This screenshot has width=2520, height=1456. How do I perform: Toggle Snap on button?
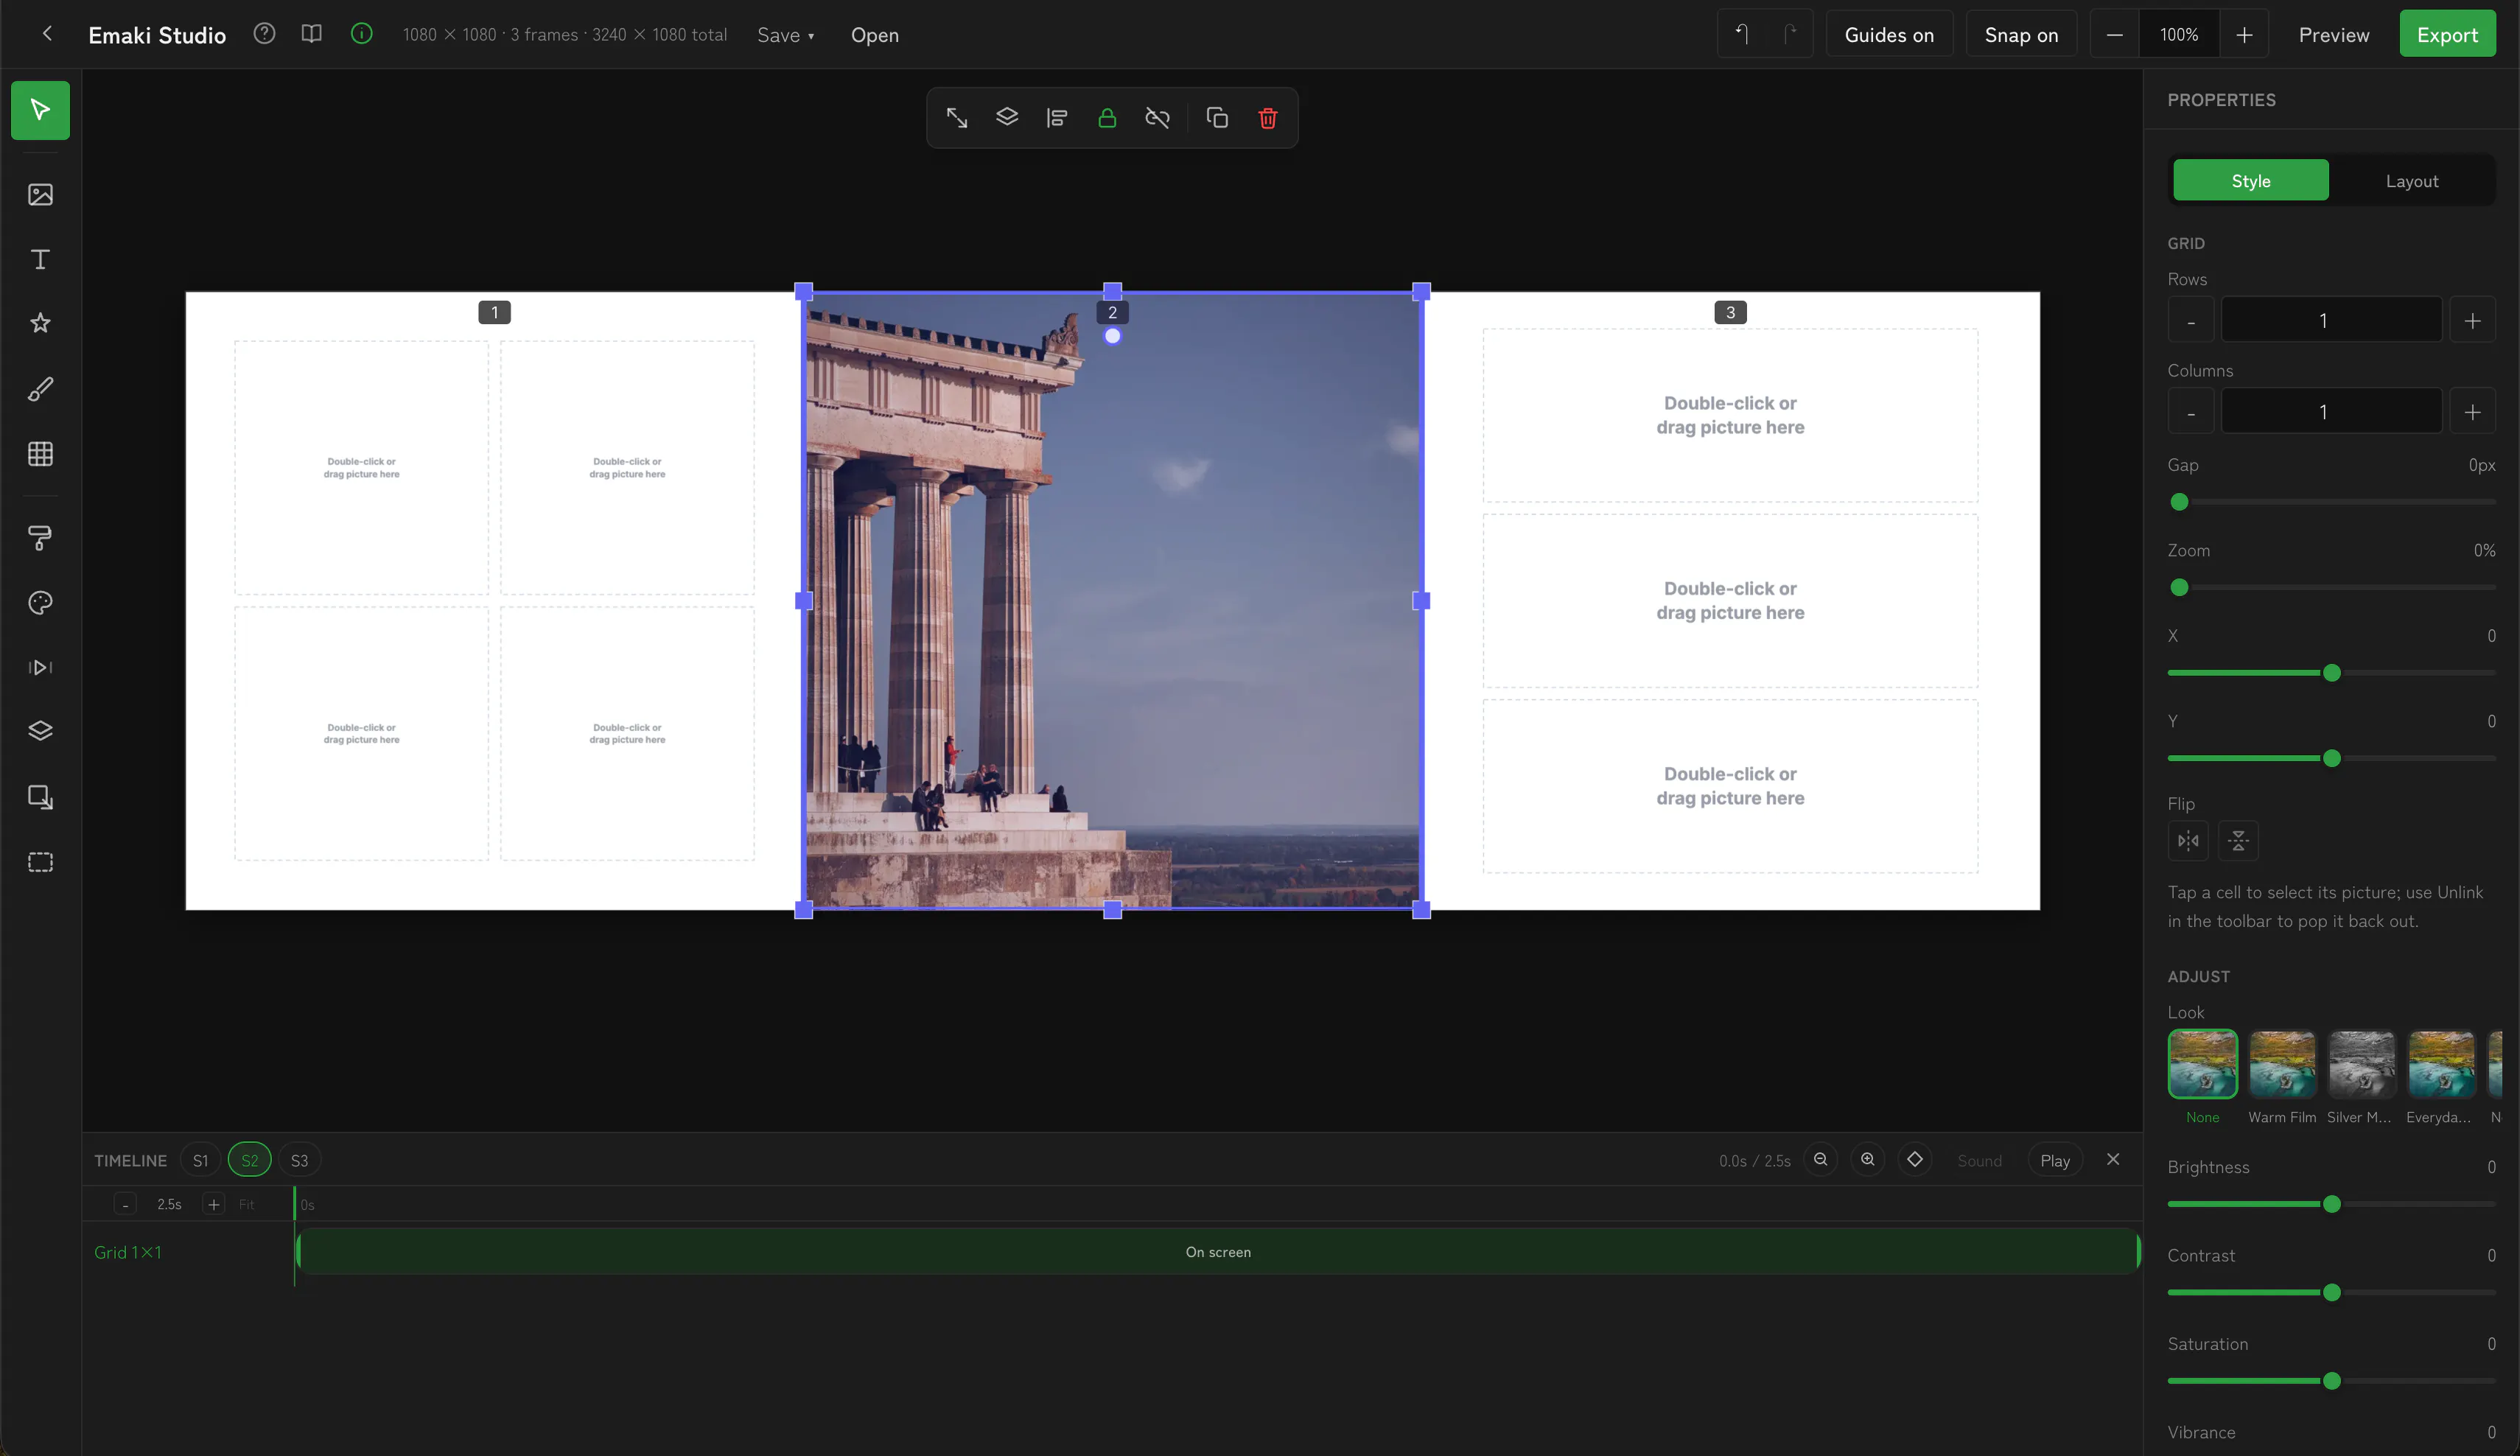[2021, 34]
